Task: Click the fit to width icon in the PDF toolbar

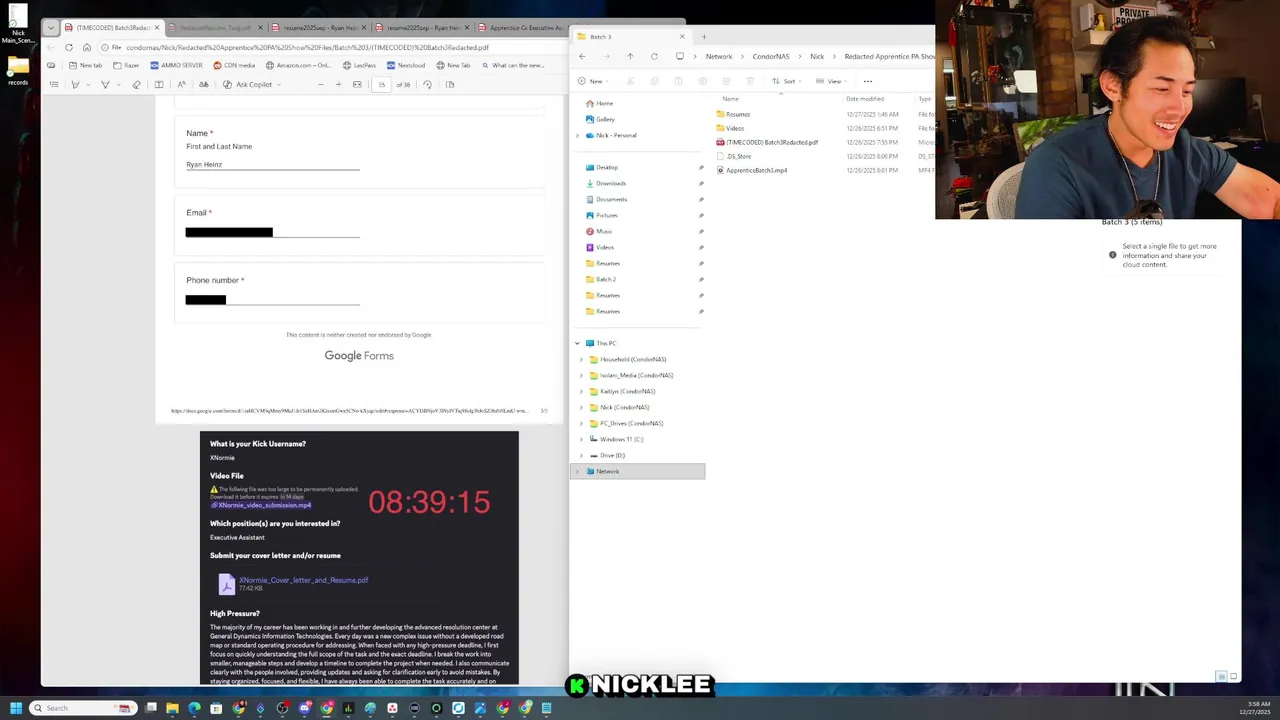Action: click(x=357, y=84)
